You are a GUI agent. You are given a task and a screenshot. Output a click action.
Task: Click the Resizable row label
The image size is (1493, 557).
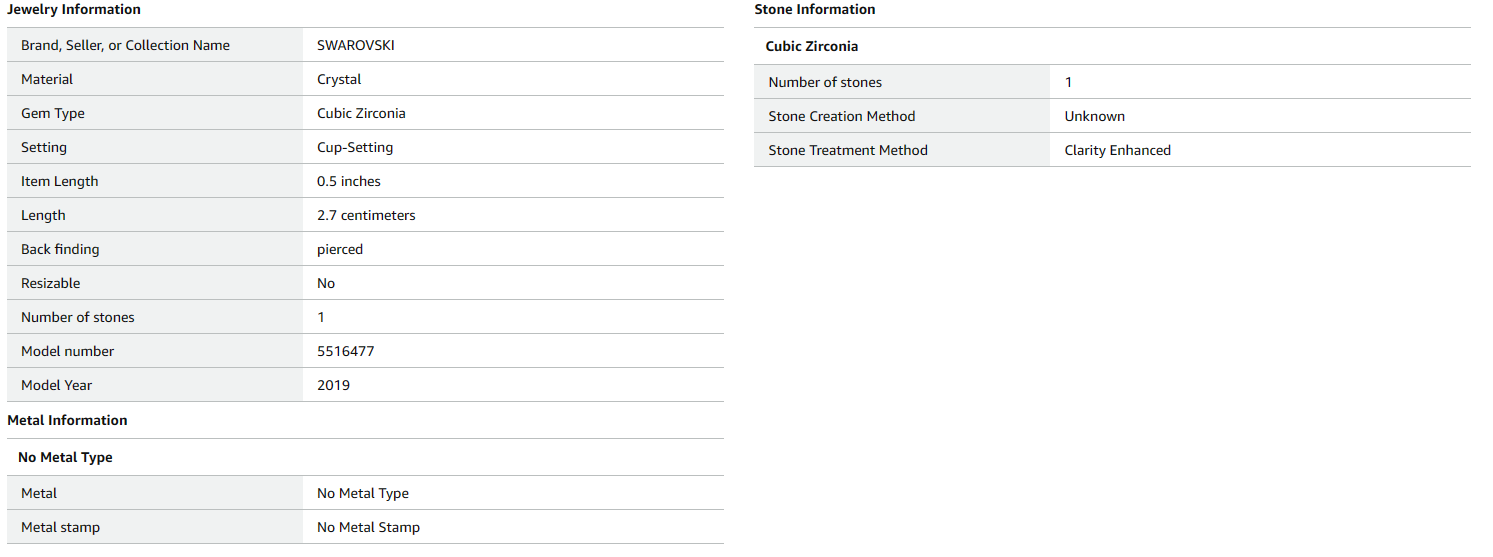click(x=50, y=283)
